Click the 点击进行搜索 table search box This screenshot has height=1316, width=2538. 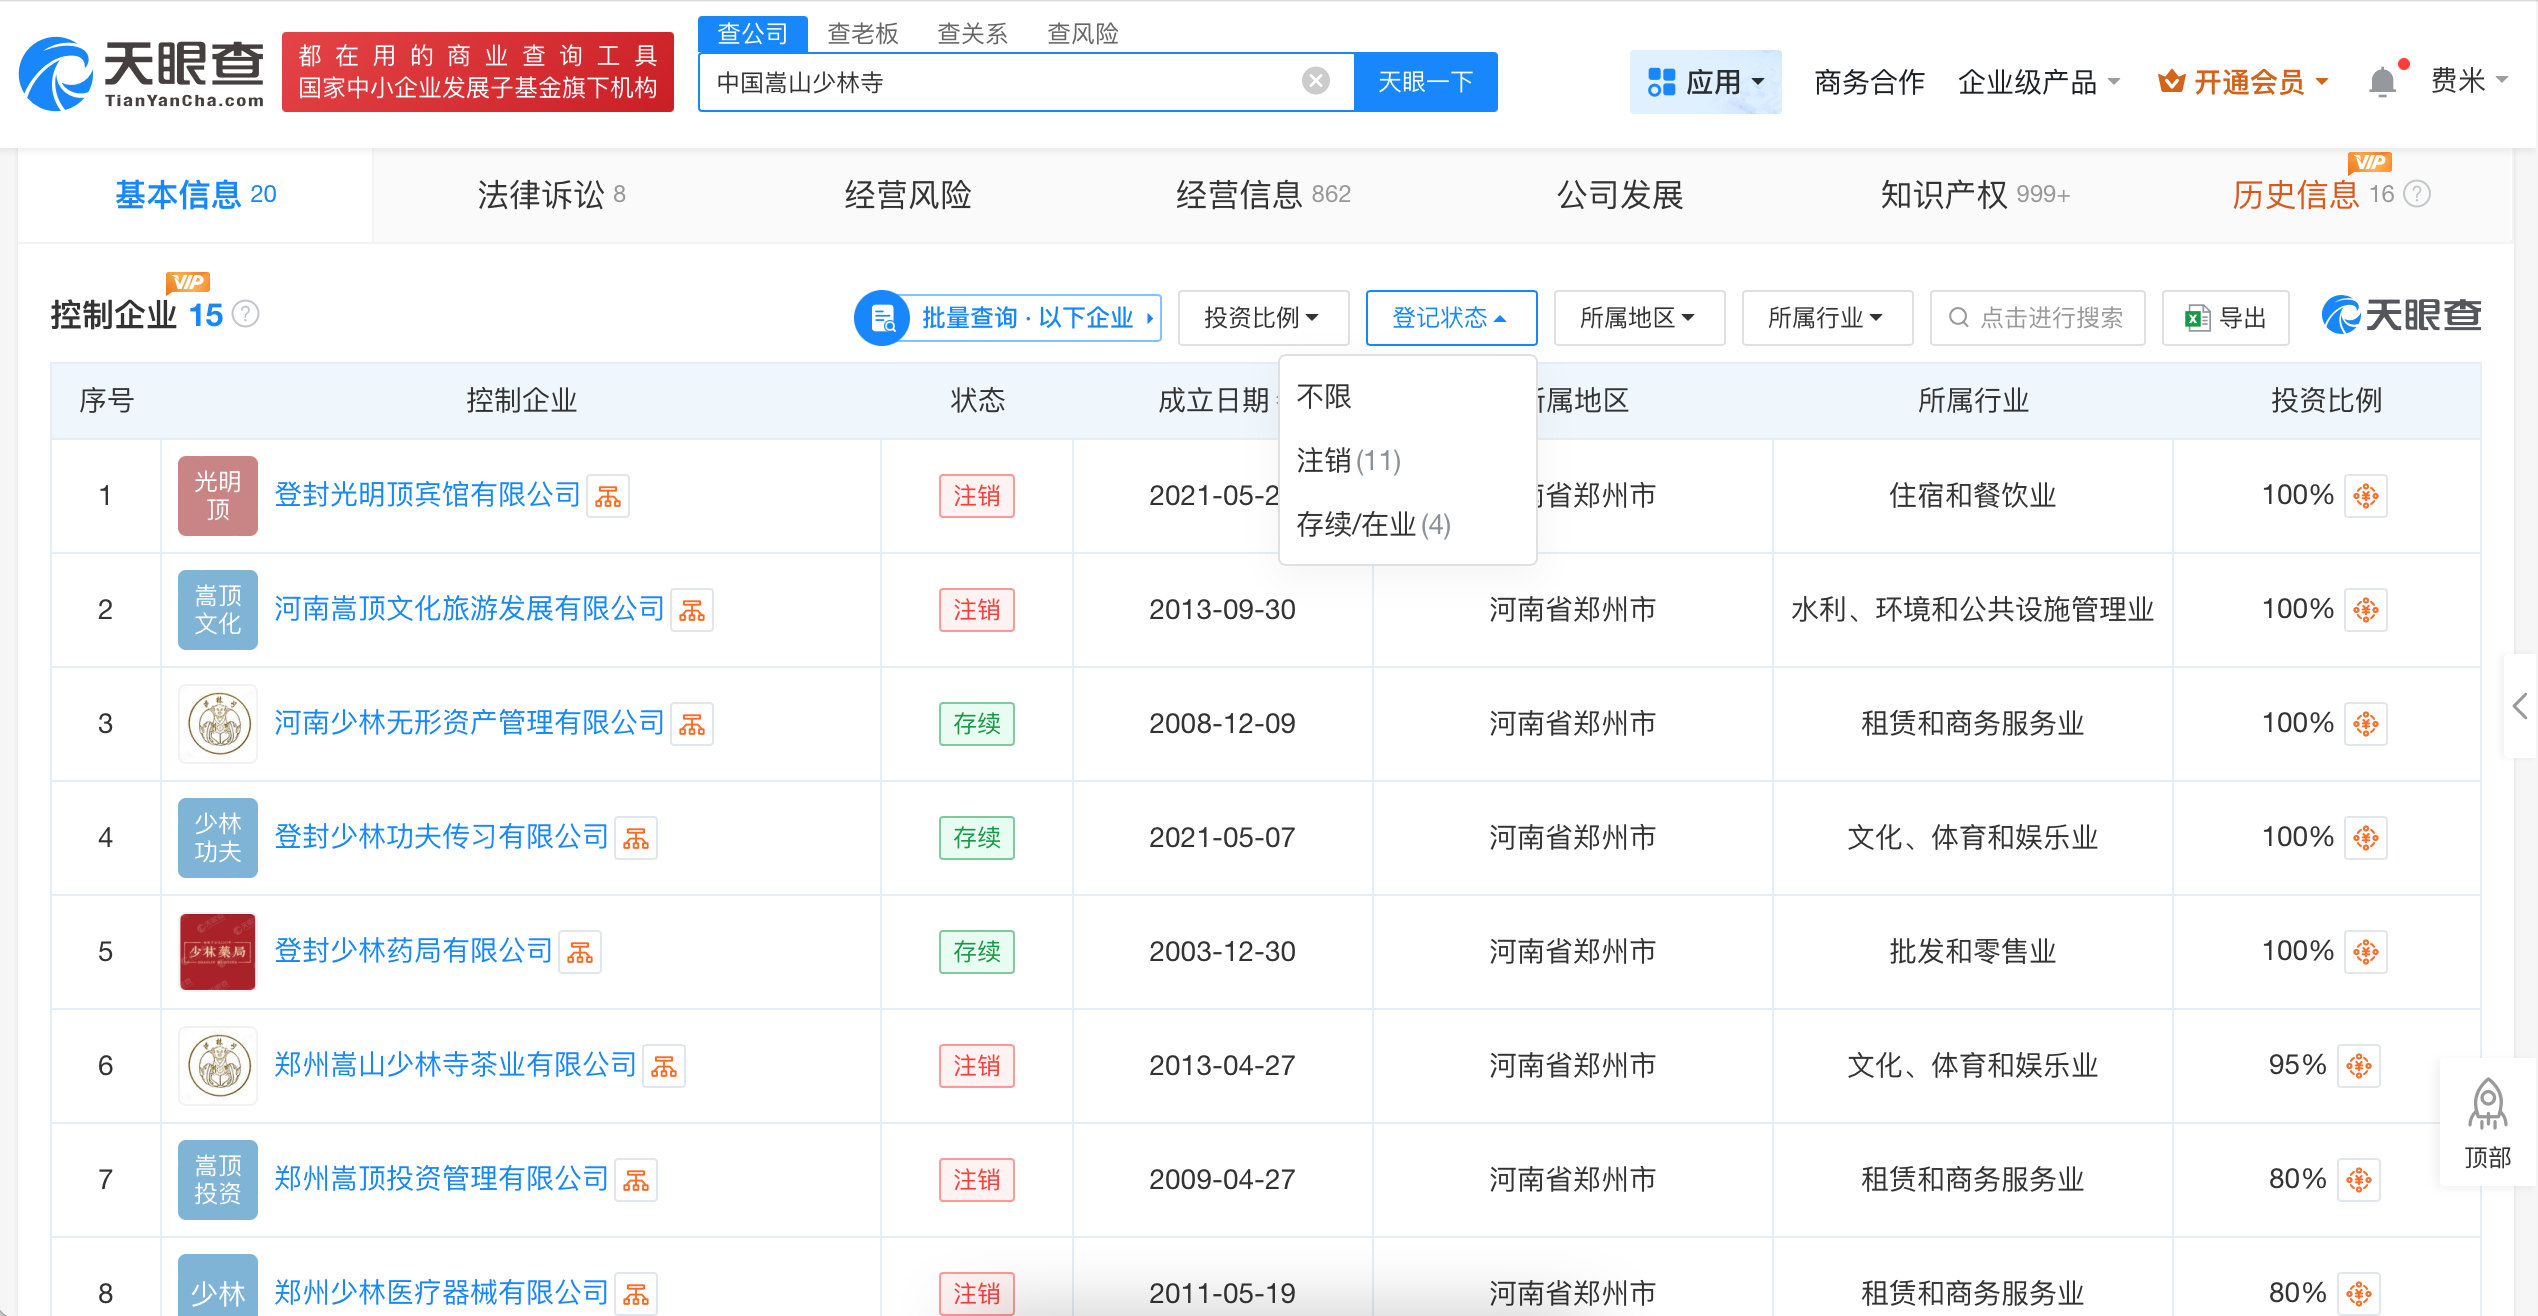[x=2037, y=318]
